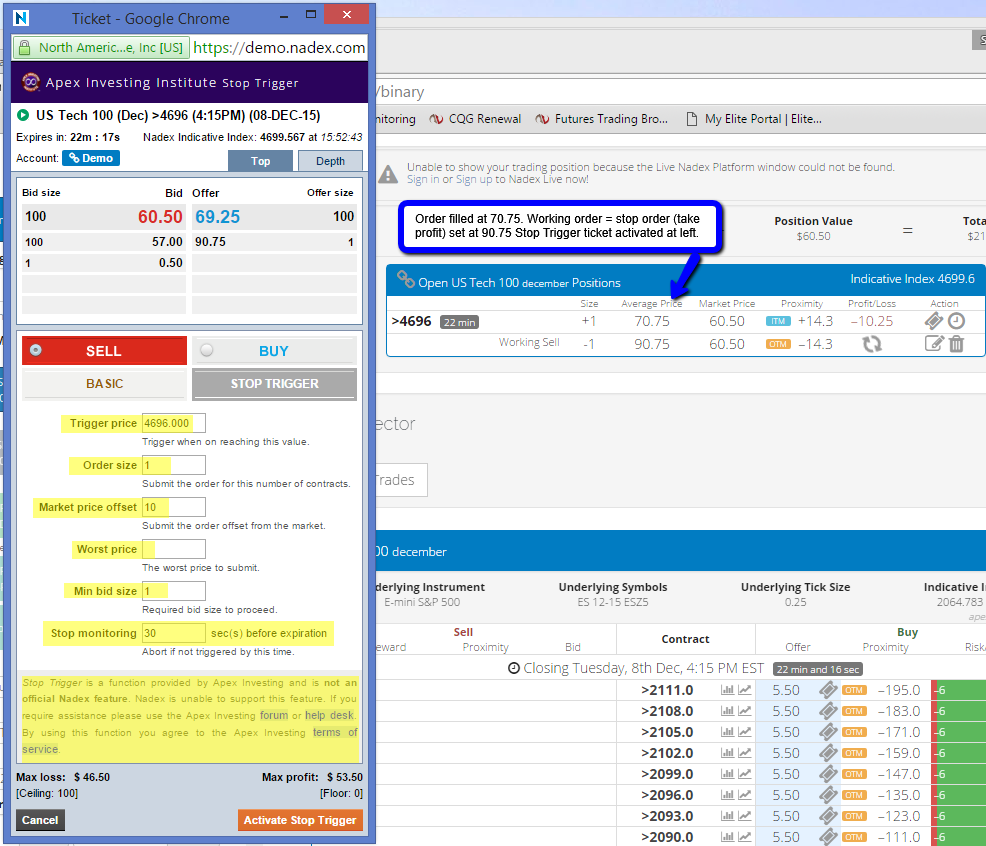Click the demo.nadex.com URL in the address bar
The height and width of the screenshot is (846, 986).
coord(279,48)
